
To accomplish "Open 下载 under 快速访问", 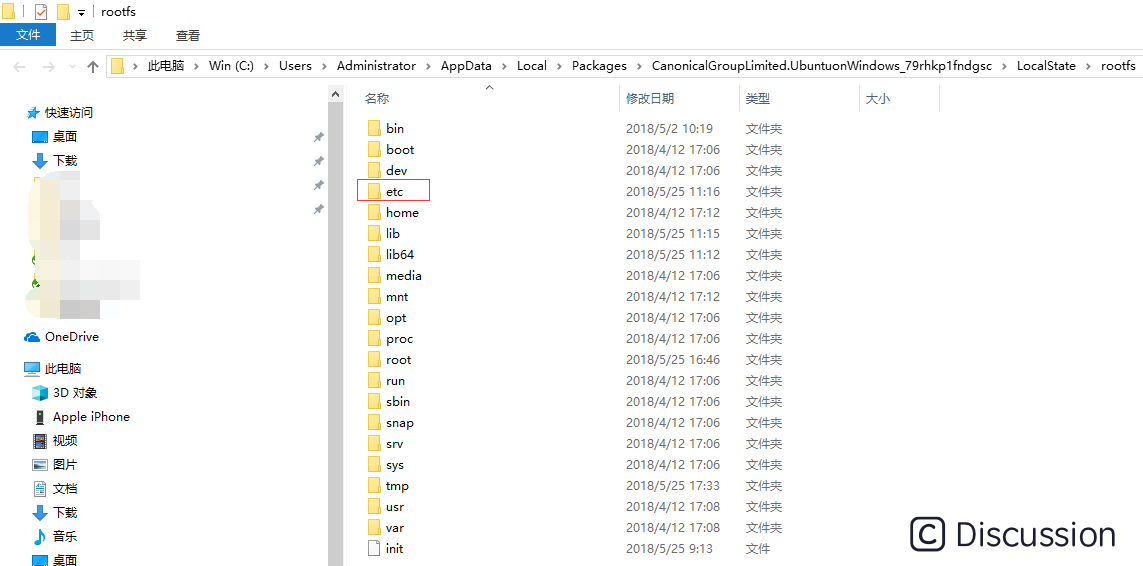I will (65, 160).
